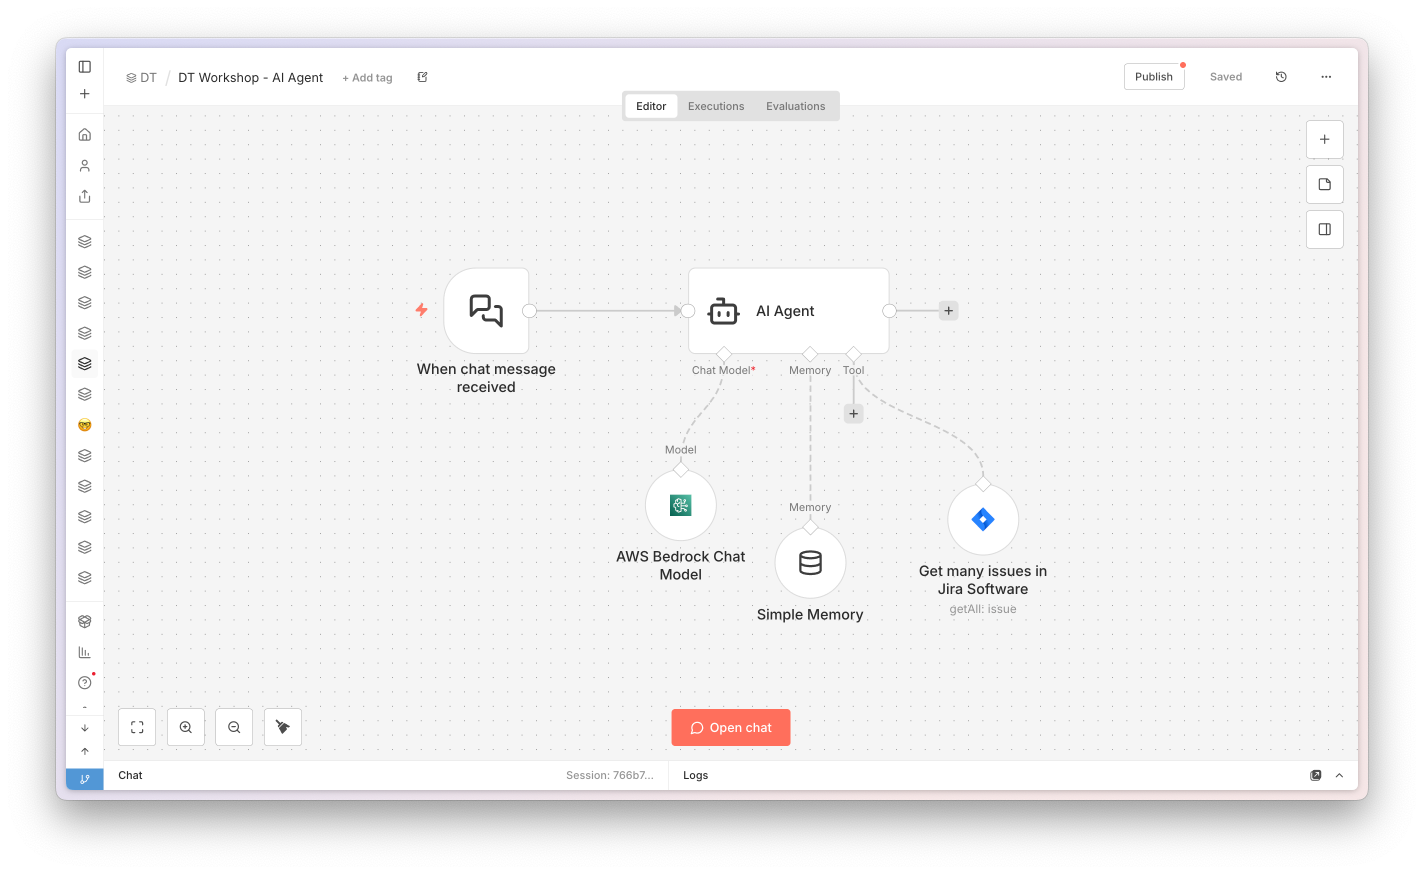The height and width of the screenshot is (874, 1424).
Task: Open the templates cube icon in sidebar
Action: point(85,621)
